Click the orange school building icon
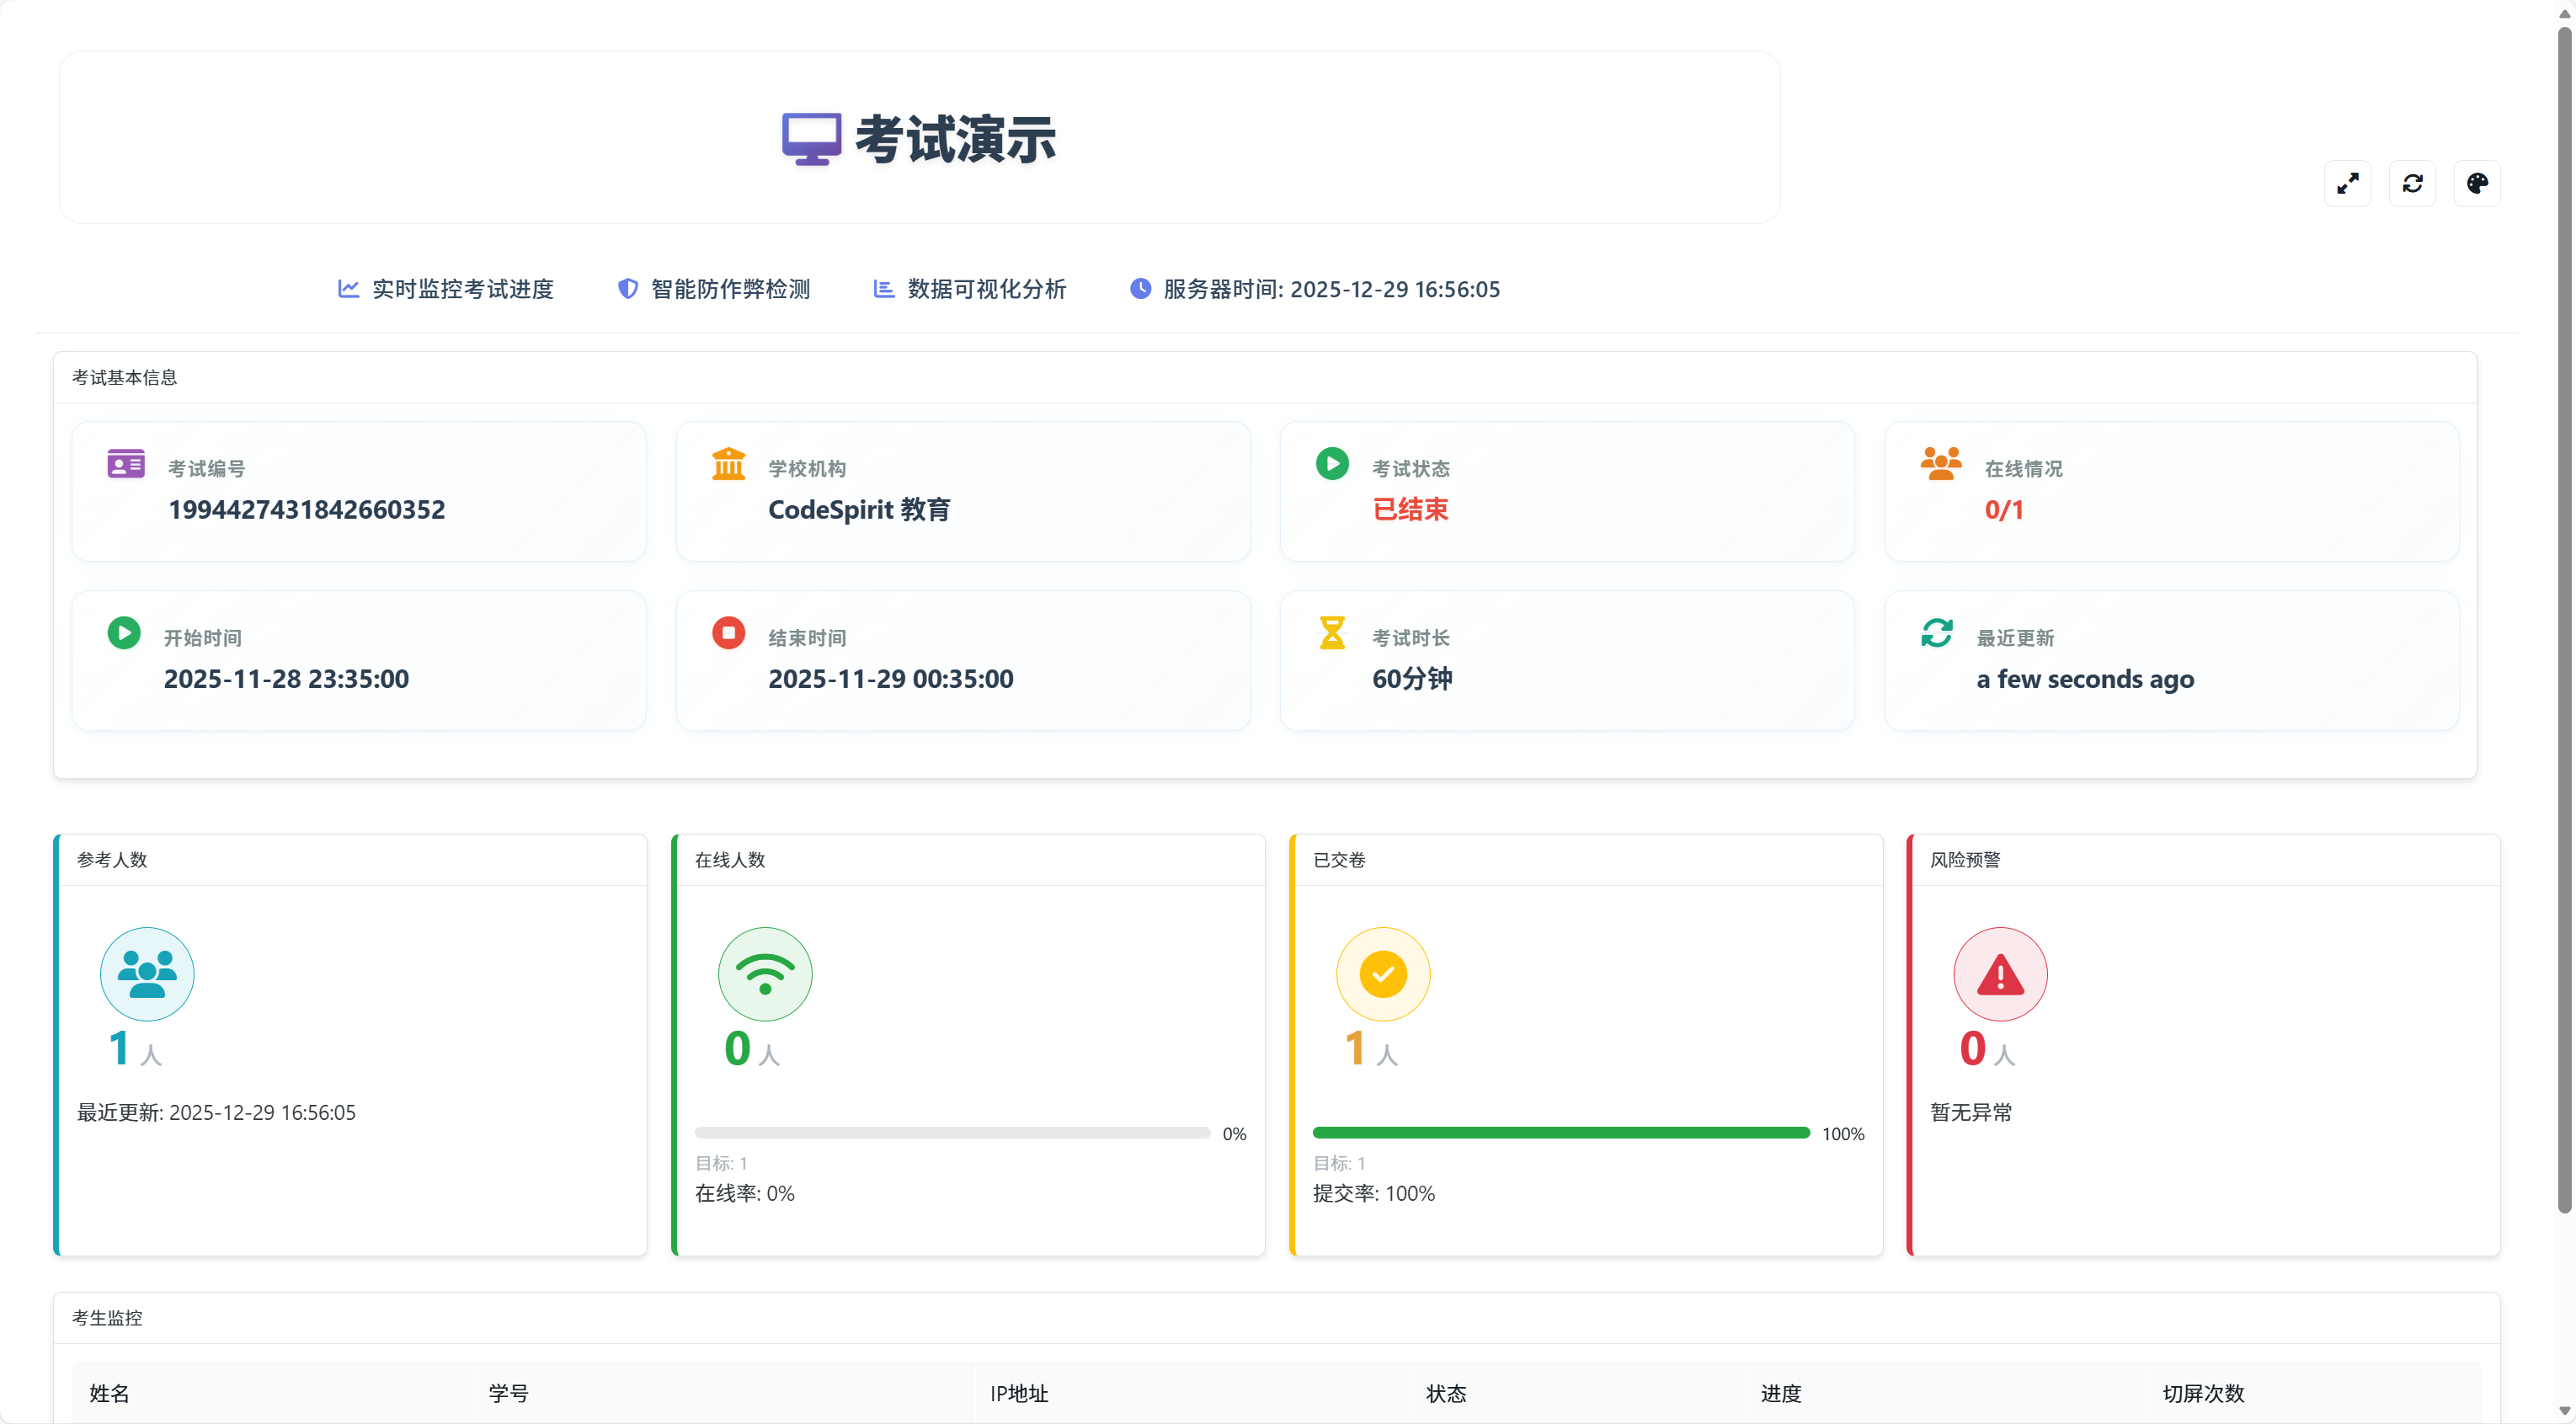The height and width of the screenshot is (1424, 2576). 728,464
